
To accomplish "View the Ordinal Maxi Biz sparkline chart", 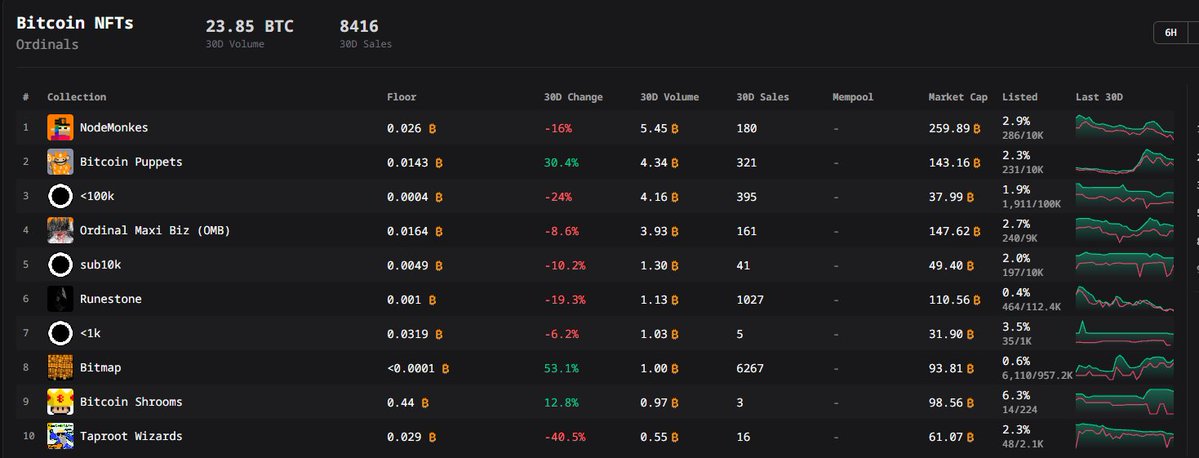I will (1124, 230).
